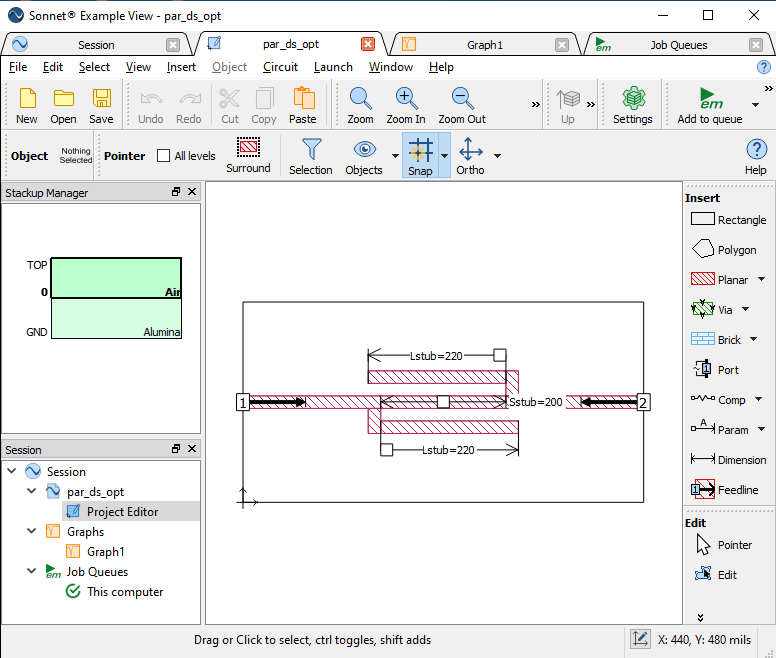Viewport: 776px width, 658px height.
Task: Check the All levels checkbox
Action: click(163, 155)
